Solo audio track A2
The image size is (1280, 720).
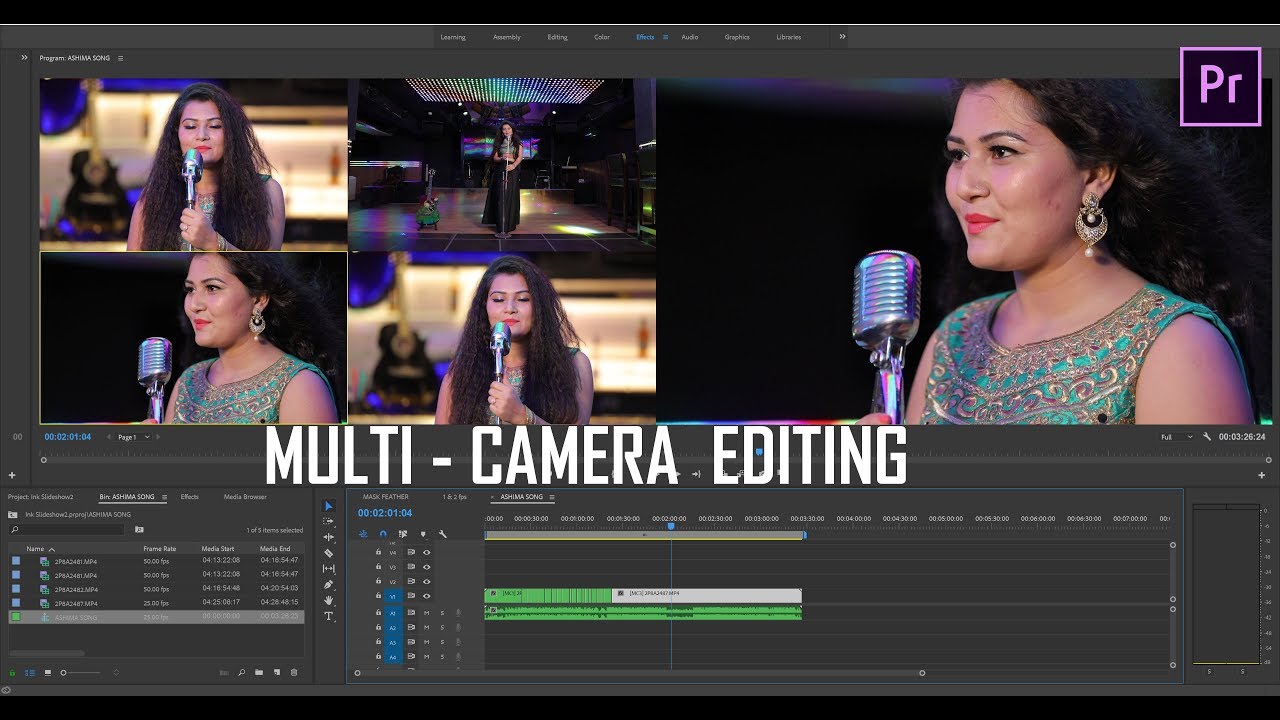[442, 628]
